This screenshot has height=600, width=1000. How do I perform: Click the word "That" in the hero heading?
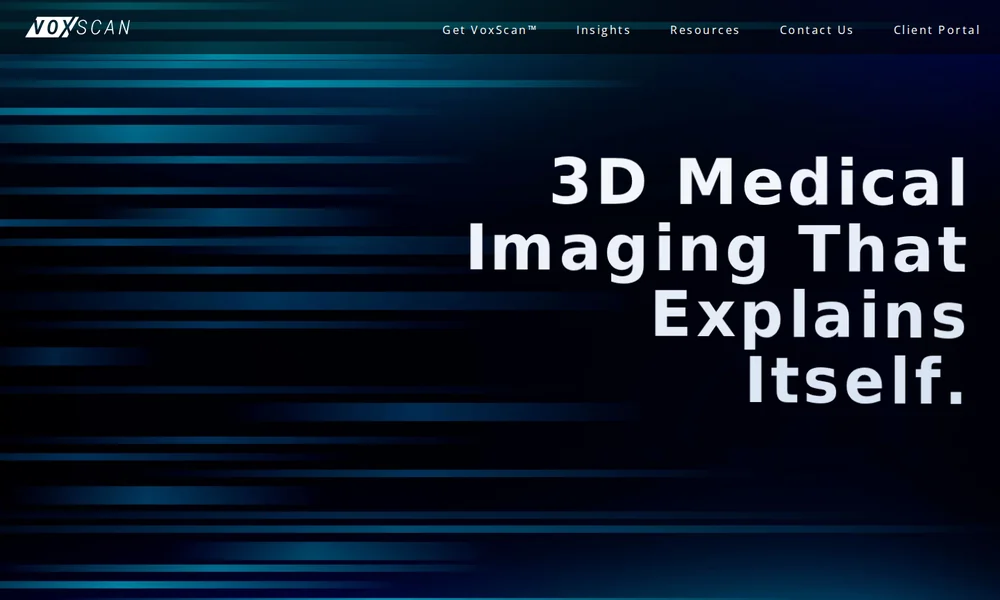[x=883, y=249]
